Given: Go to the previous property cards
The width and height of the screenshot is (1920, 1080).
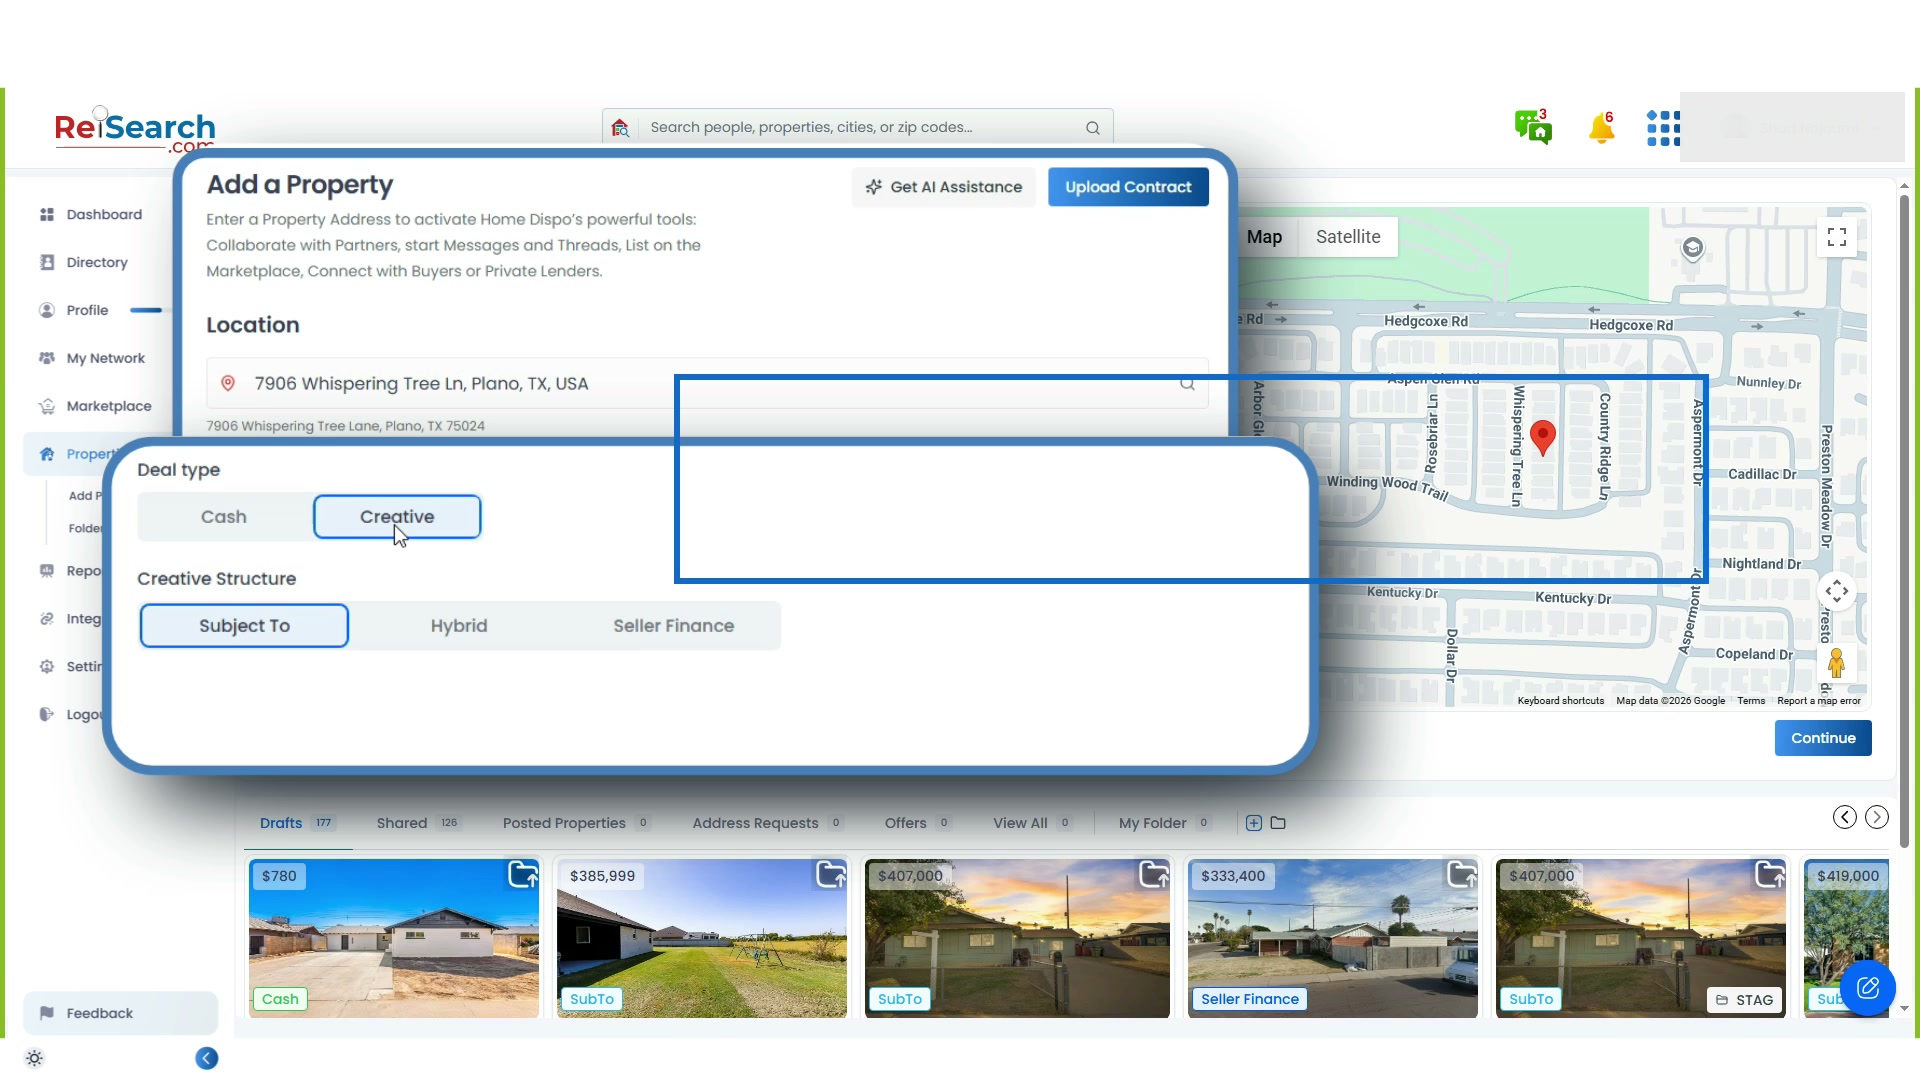Looking at the screenshot, I should [1845, 817].
